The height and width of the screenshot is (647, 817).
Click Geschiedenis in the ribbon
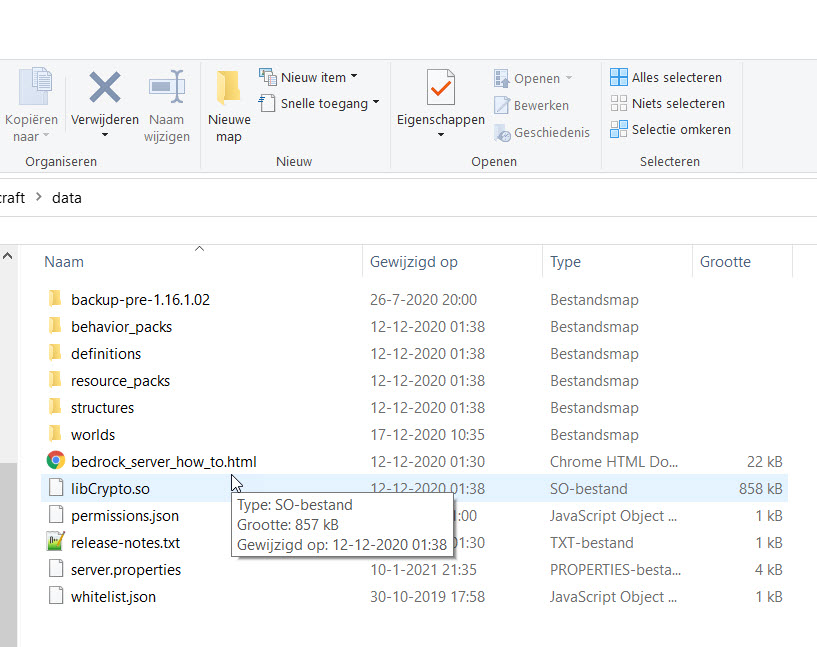pyautogui.click(x=541, y=132)
